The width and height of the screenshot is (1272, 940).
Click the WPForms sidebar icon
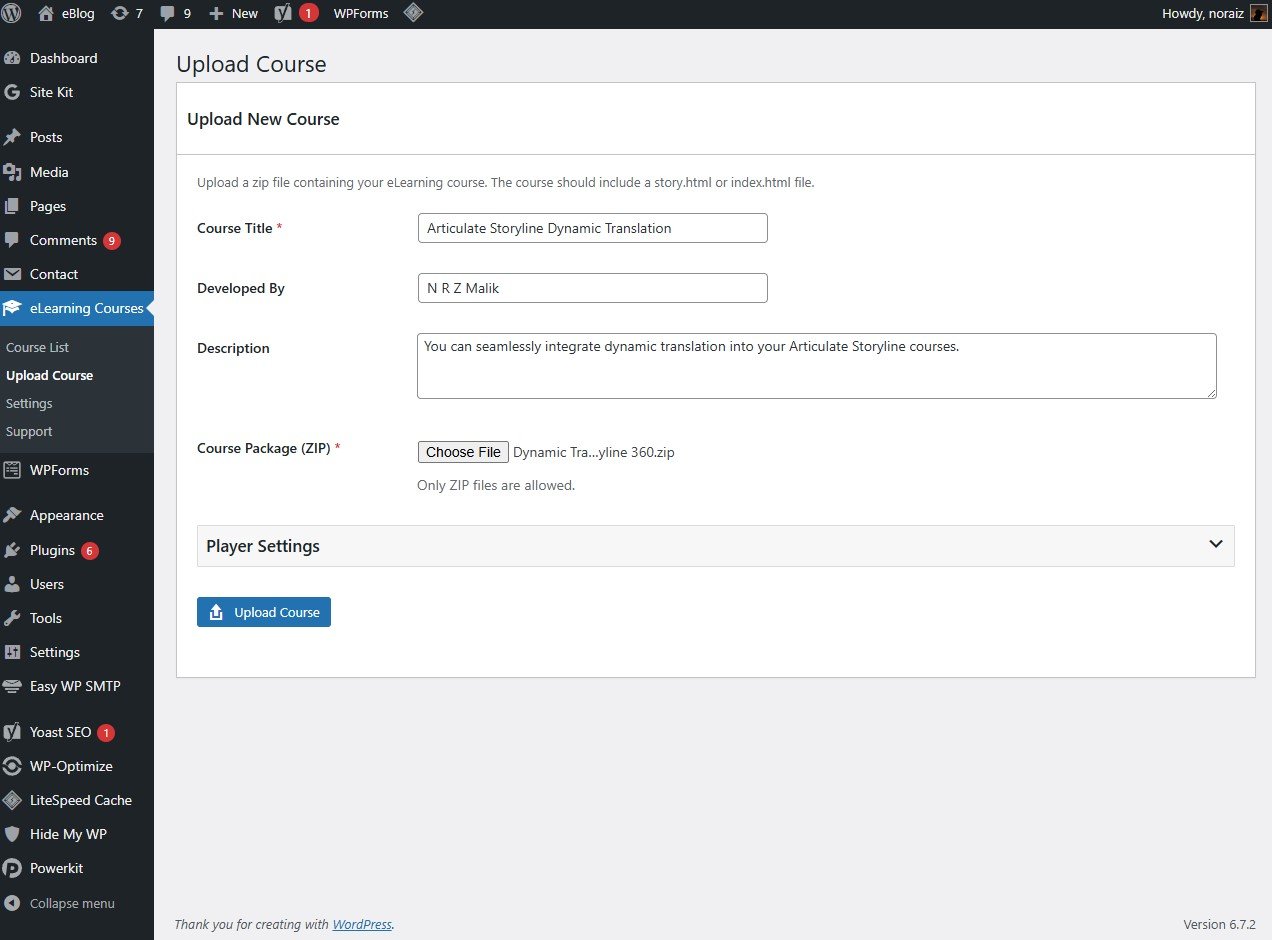14,470
